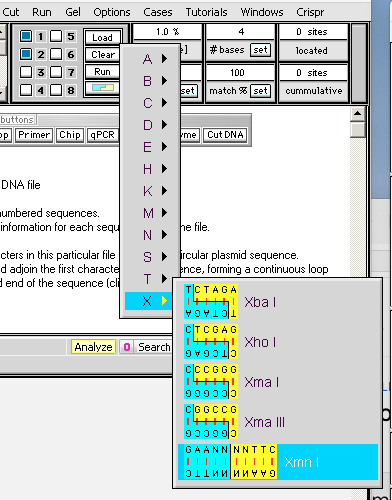The width and height of the screenshot is (392, 500).
Task: Select the Xma III CGGCCG sequence icon
Action: point(211,421)
